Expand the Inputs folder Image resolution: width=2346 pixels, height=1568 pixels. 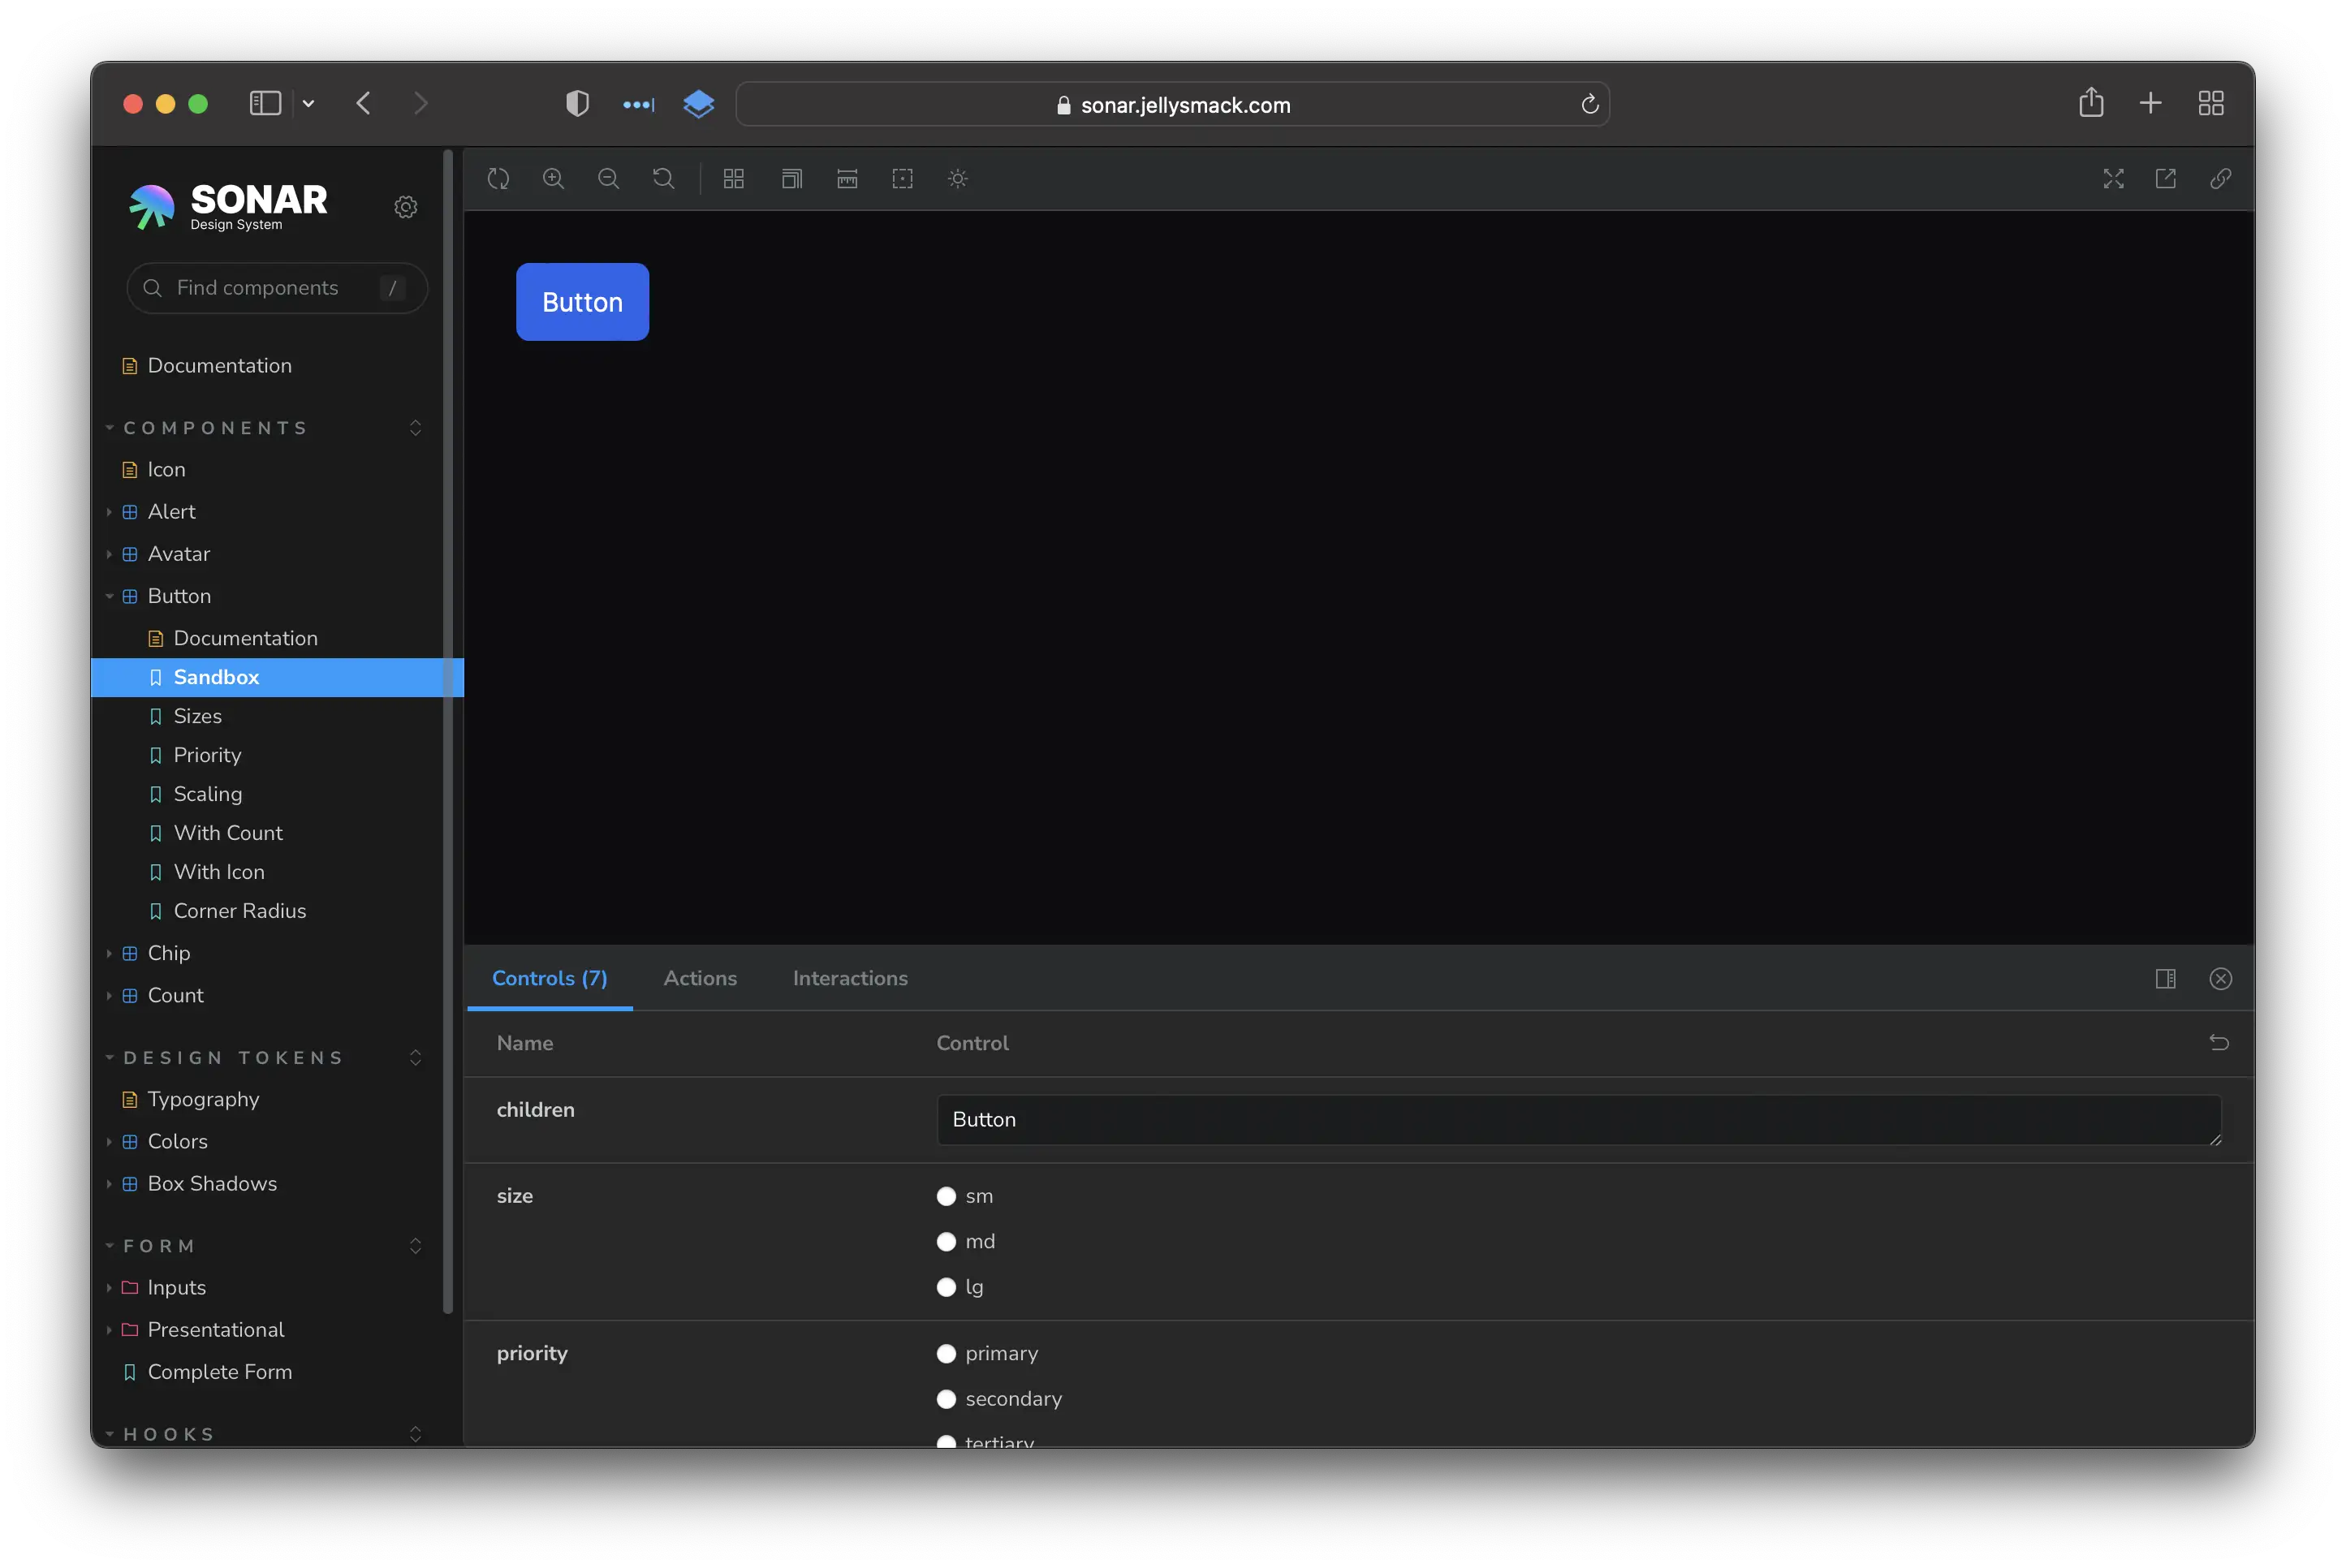(x=109, y=1288)
